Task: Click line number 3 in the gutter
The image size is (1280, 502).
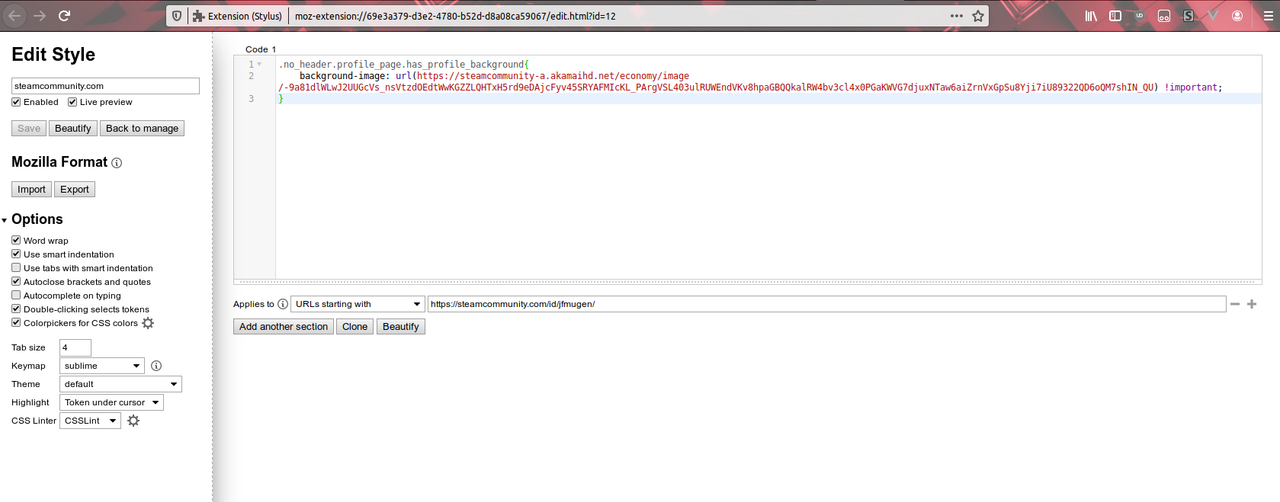Action: tap(251, 99)
